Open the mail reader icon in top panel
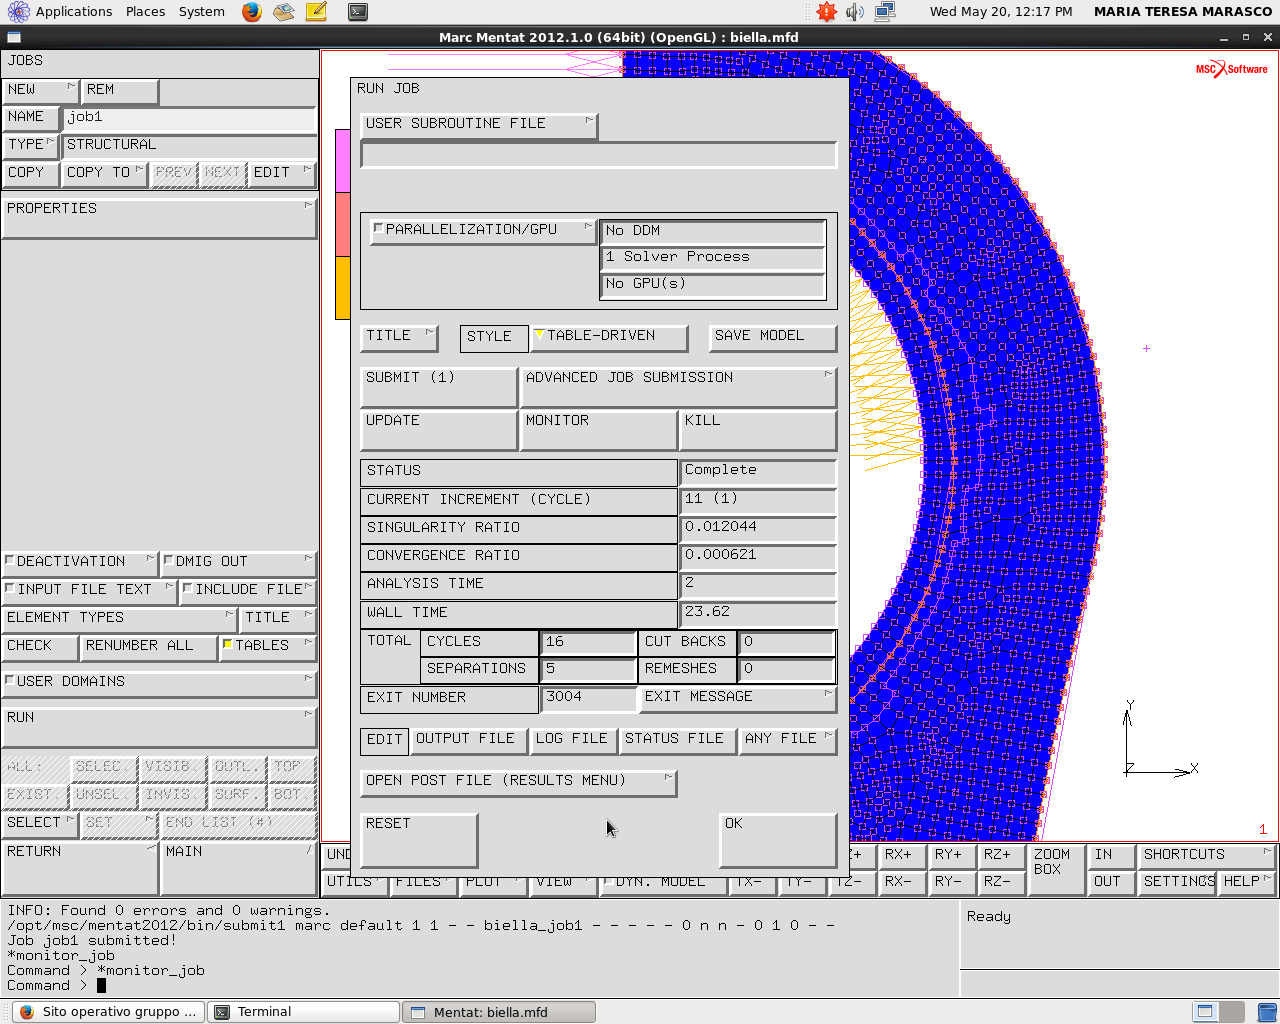This screenshot has height=1024, width=1280. pos(284,12)
